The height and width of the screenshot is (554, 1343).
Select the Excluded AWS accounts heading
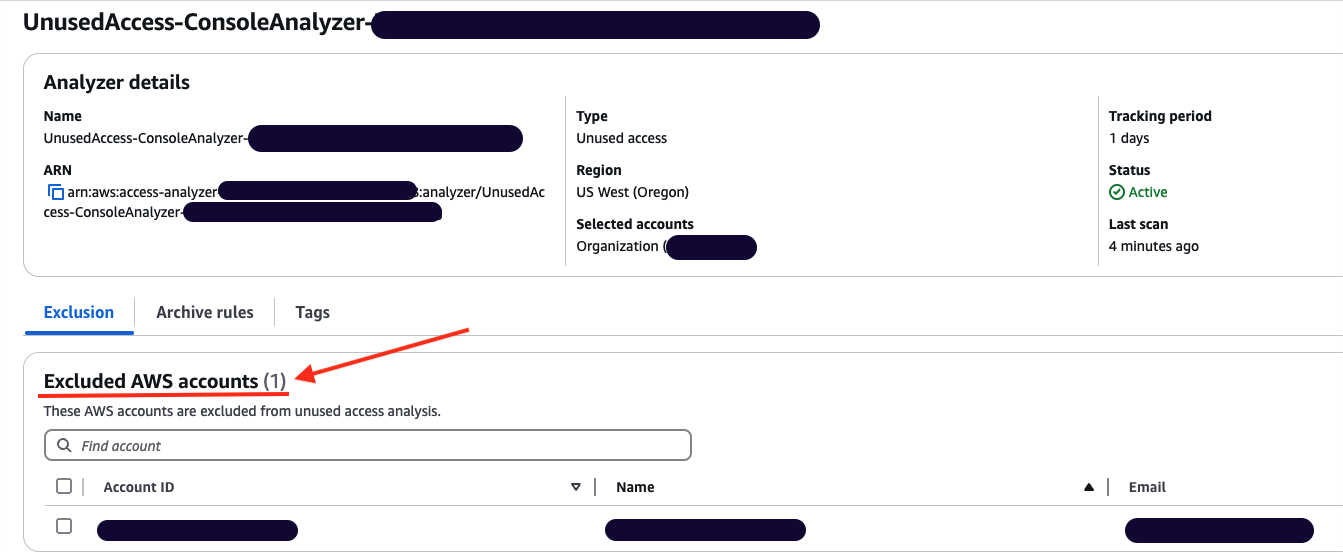coord(165,381)
